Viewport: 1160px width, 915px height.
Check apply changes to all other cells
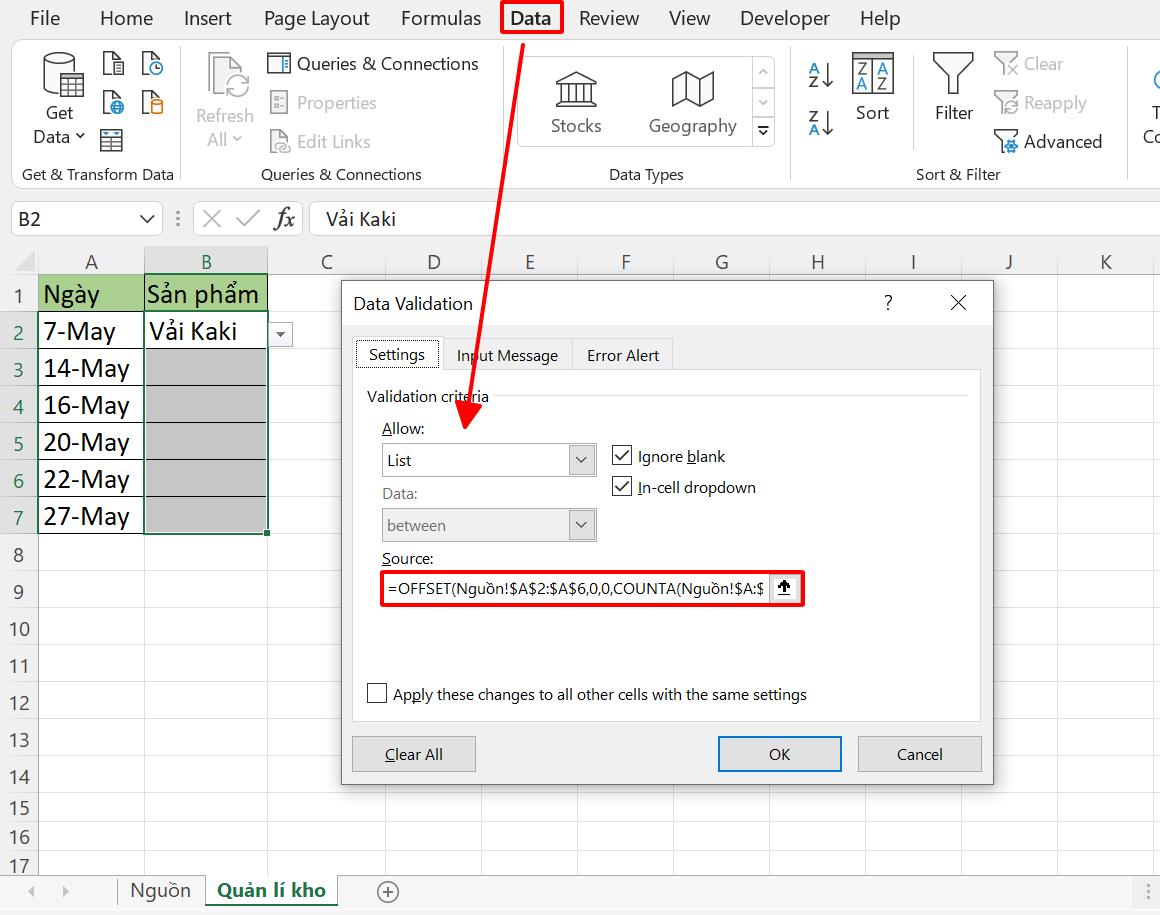coord(377,693)
